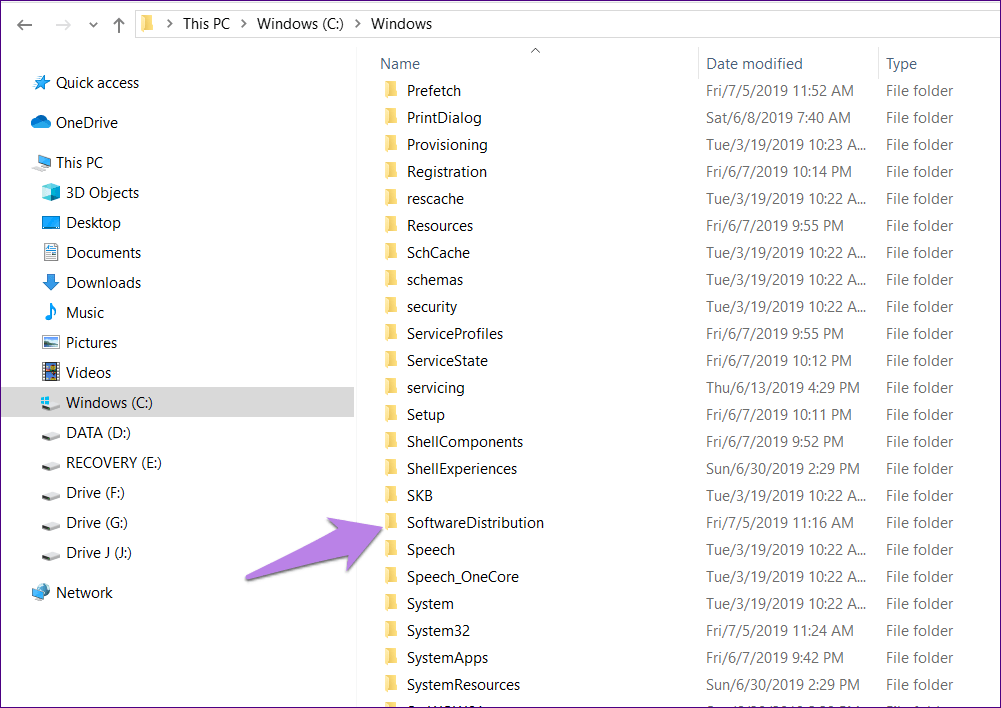Click the Up one level arrow

(119, 25)
